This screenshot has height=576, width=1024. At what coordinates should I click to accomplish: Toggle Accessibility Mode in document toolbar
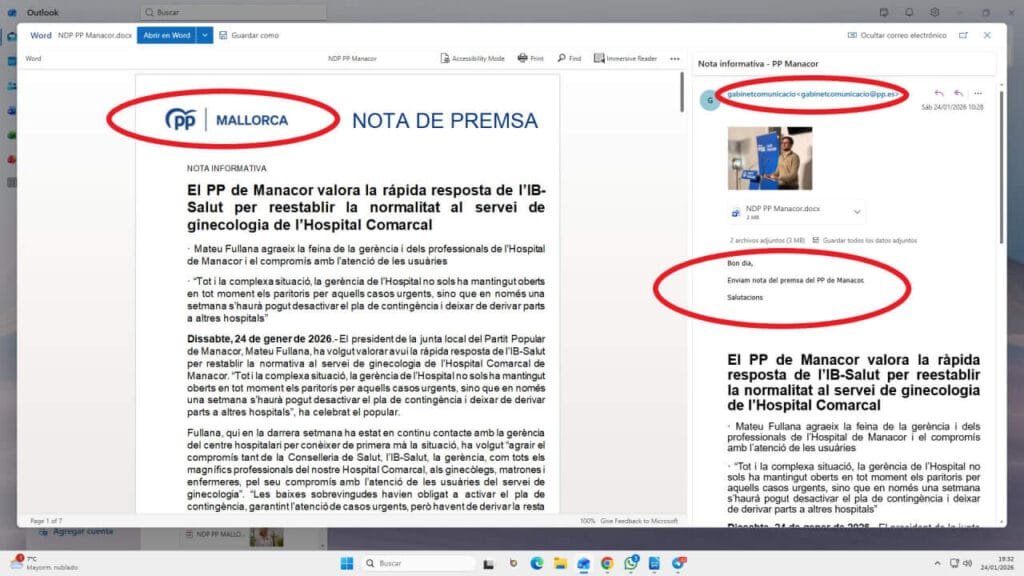[472, 59]
